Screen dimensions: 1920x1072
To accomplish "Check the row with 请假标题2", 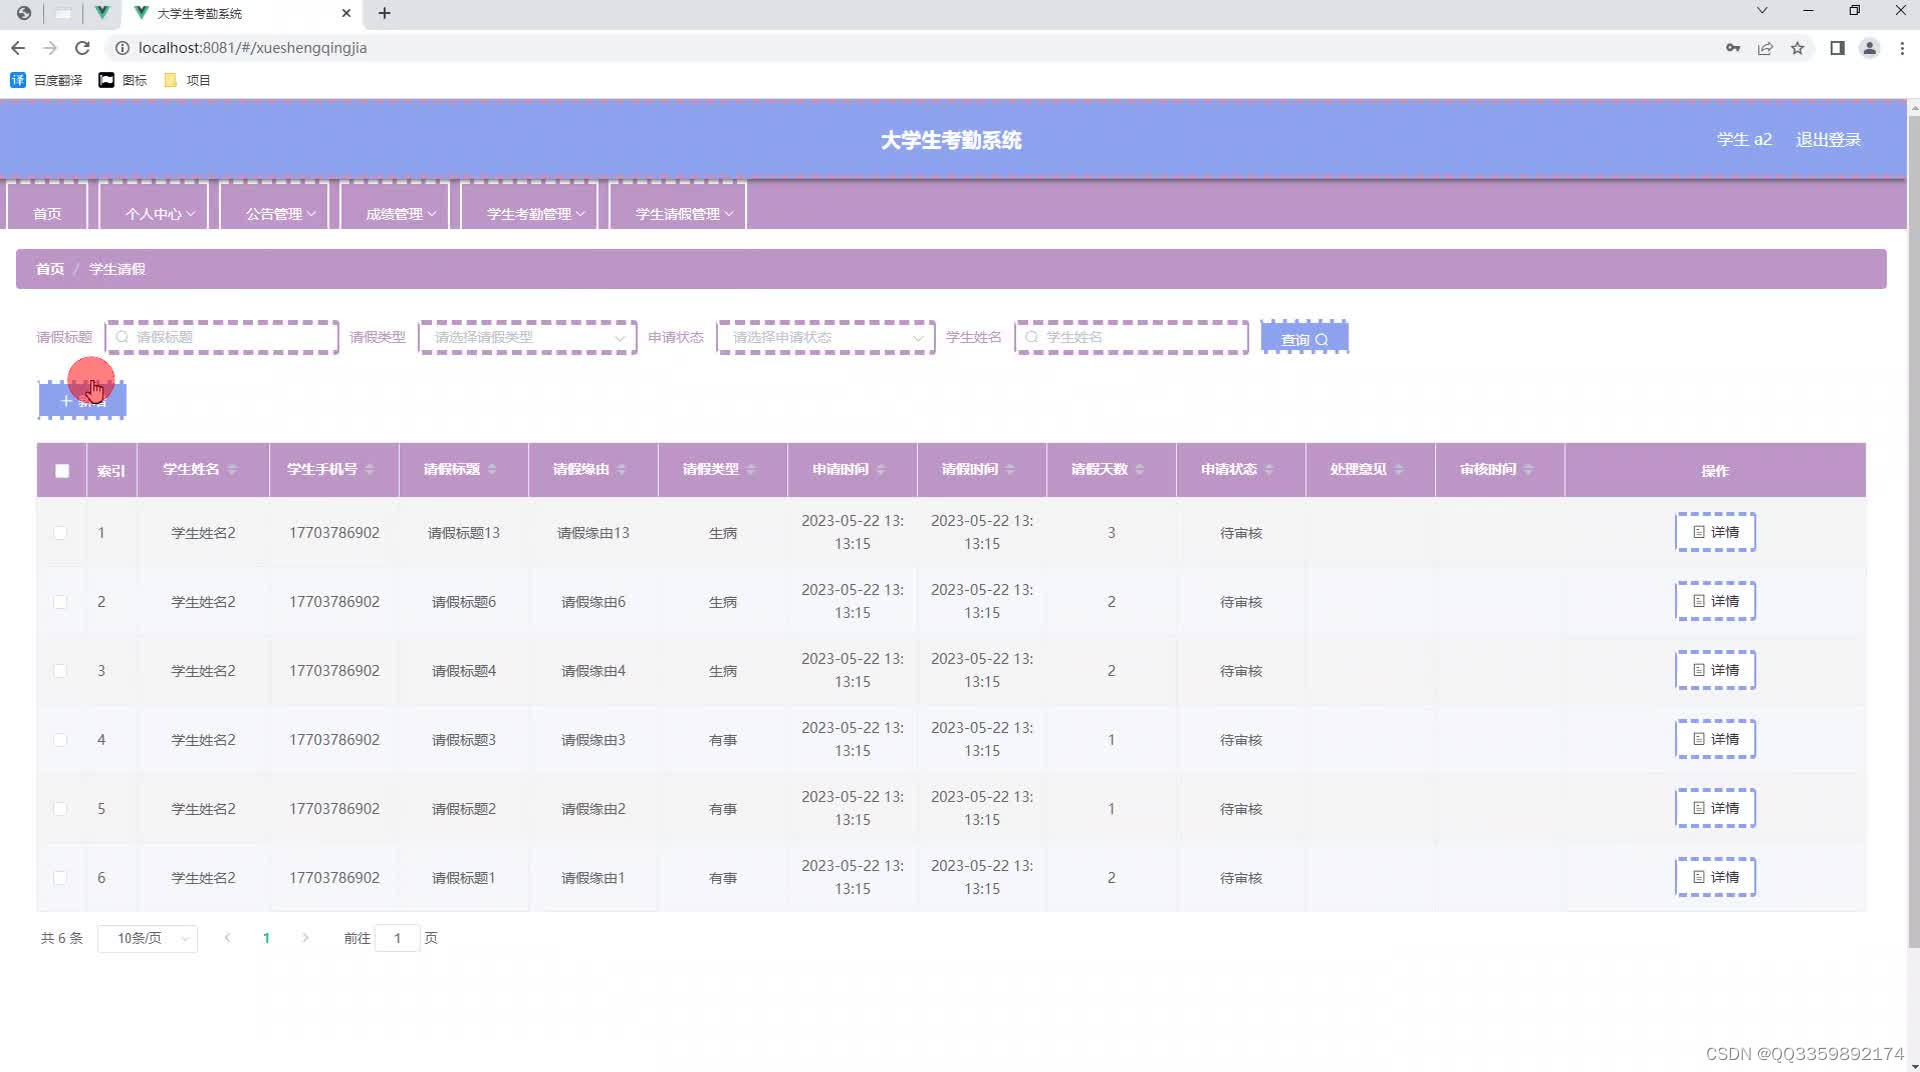I will click(60, 809).
